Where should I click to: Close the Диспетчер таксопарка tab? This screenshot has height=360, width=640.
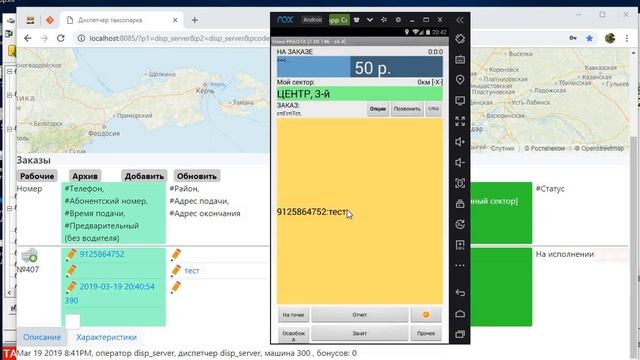(175, 20)
